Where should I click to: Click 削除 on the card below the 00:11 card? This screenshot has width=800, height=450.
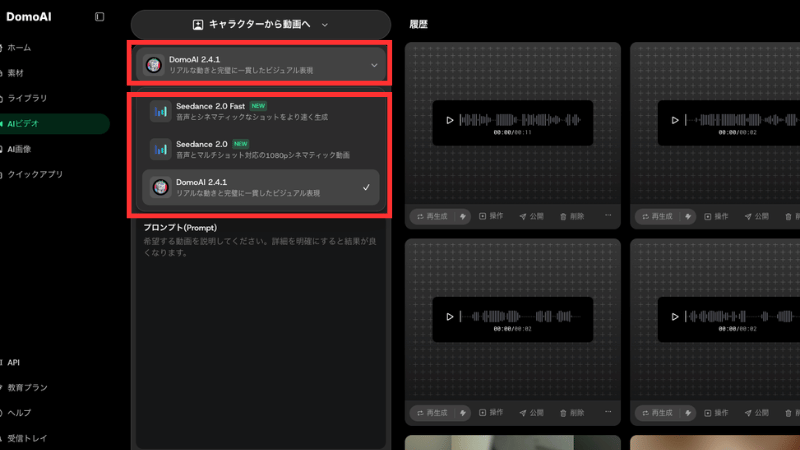571,413
